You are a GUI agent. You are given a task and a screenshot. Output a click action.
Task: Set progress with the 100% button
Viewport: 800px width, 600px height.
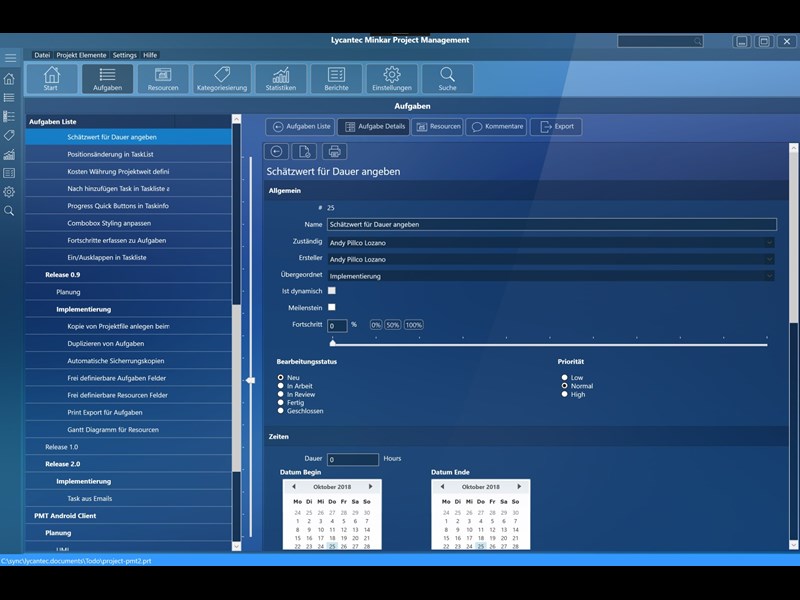(x=413, y=325)
